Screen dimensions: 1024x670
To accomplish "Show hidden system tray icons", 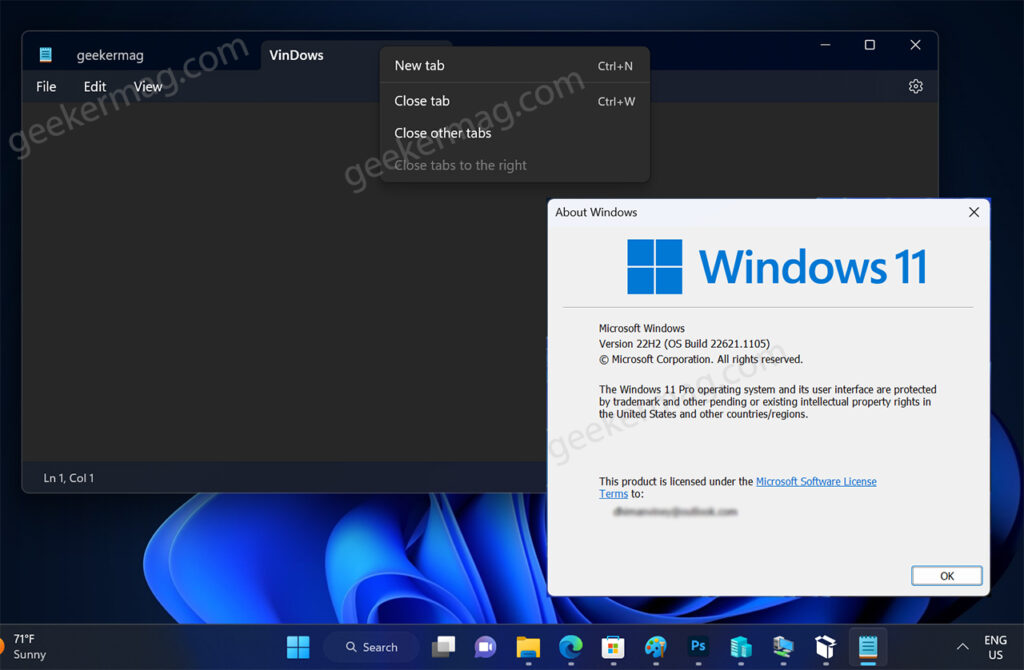I will tap(963, 646).
